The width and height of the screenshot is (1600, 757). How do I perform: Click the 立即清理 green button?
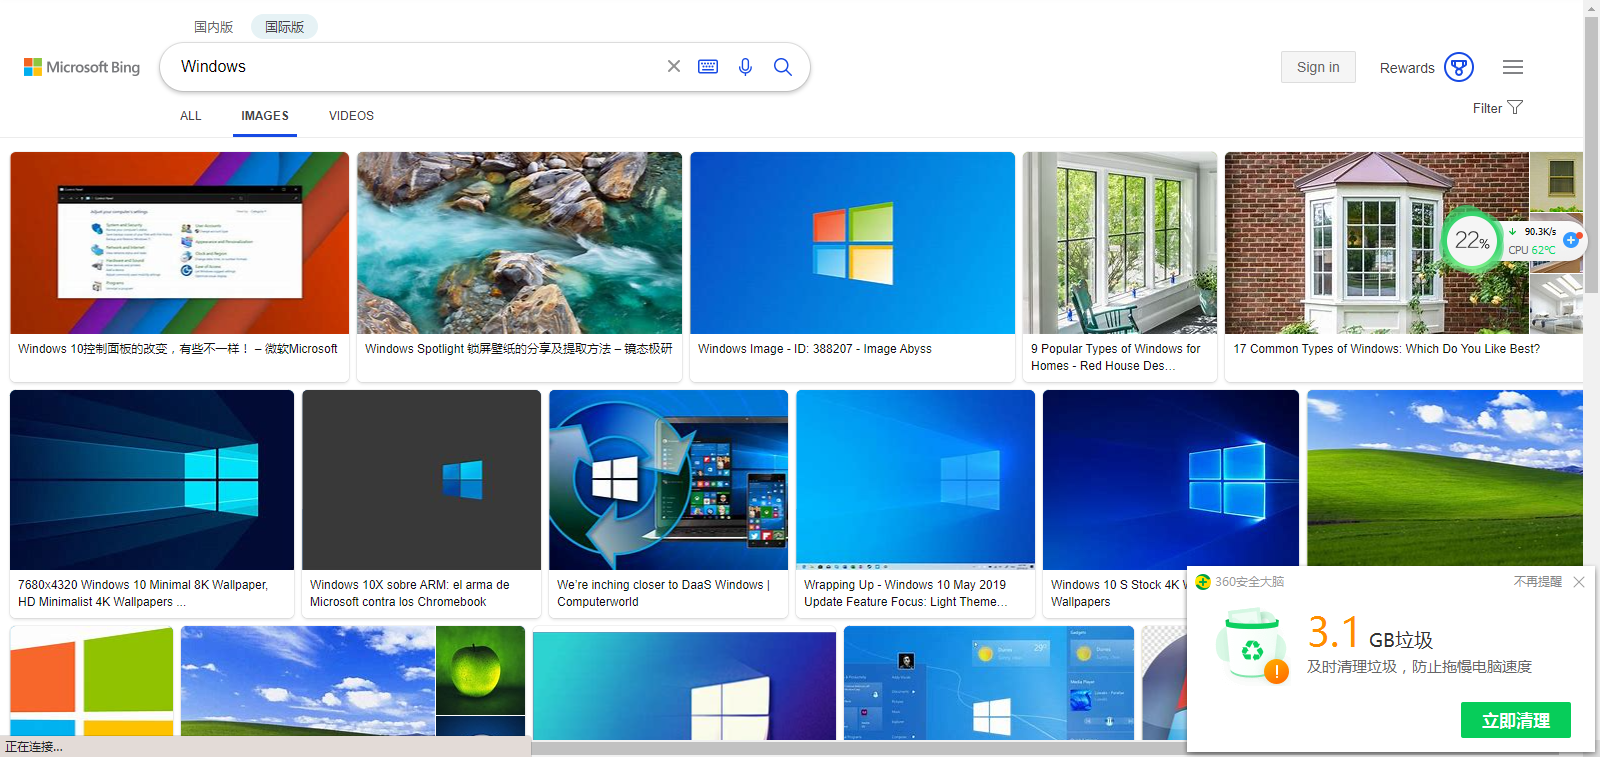(1516, 720)
